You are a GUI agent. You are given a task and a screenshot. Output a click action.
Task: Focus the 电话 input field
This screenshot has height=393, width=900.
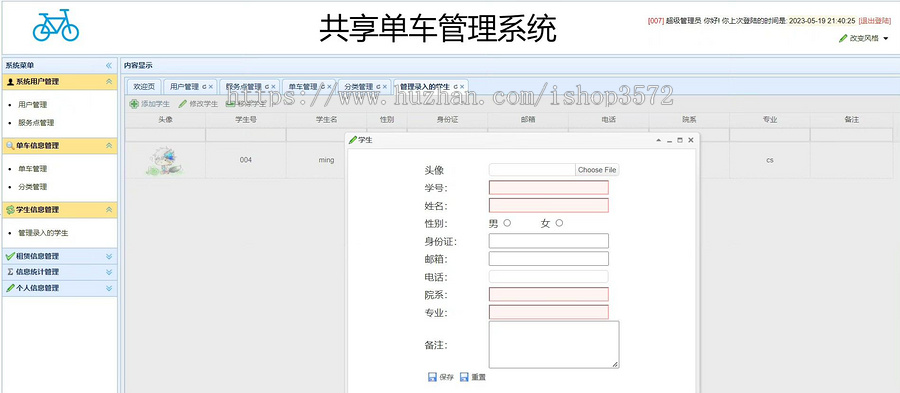(x=549, y=277)
